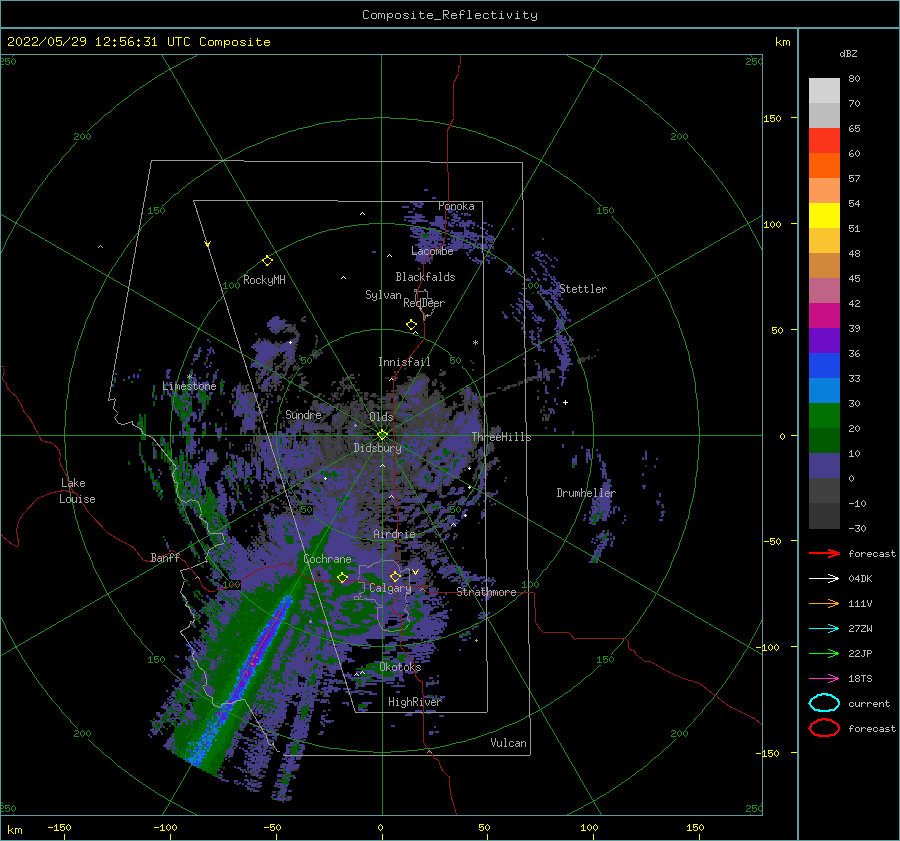Click the Didsbury city label
This screenshot has width=900, height=841.
377,448
